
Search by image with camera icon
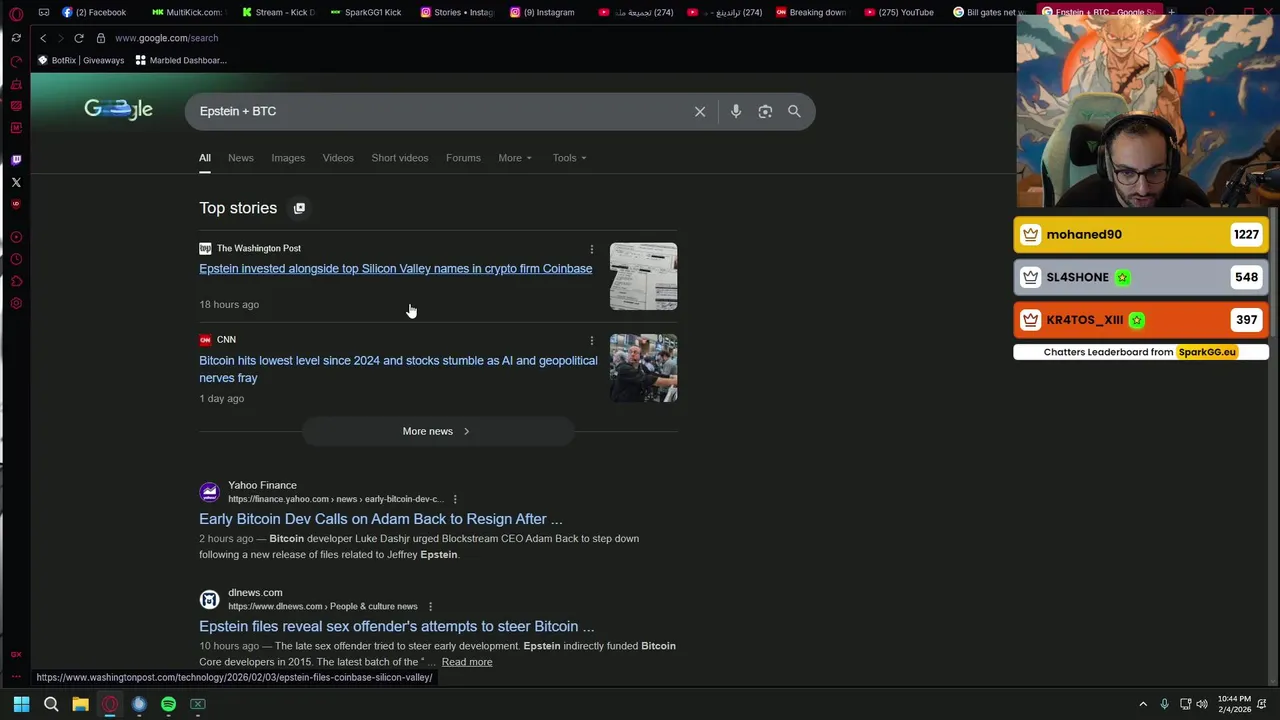point(765,111)
